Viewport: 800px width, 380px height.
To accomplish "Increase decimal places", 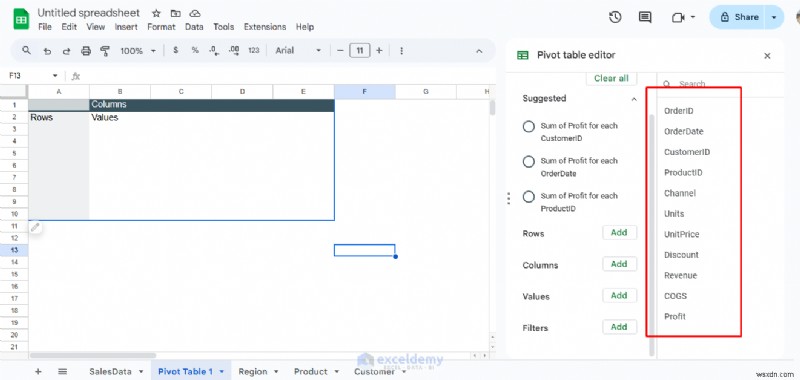I will (234, 50).
